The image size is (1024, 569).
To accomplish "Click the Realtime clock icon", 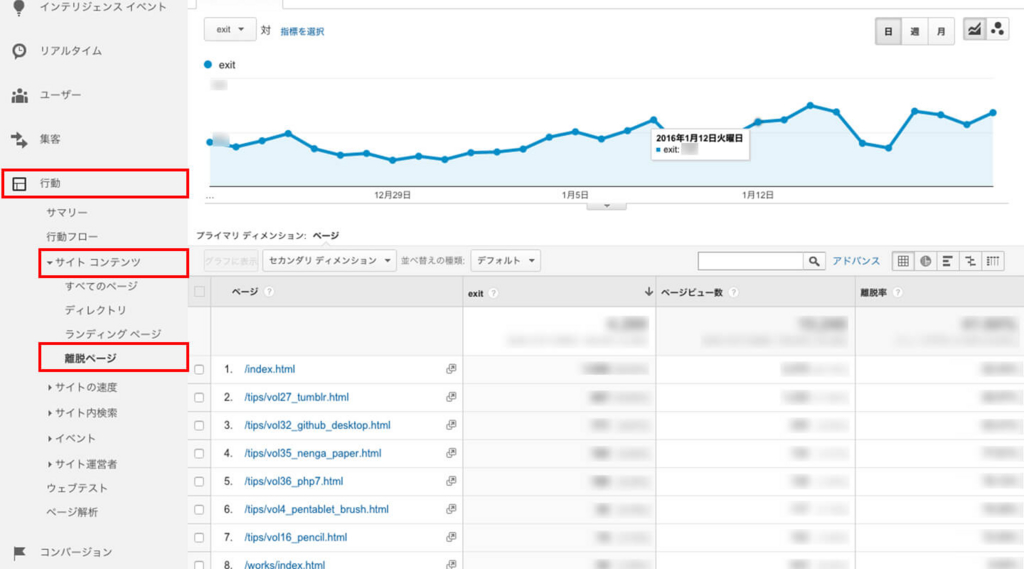I will tap(20, 51).
